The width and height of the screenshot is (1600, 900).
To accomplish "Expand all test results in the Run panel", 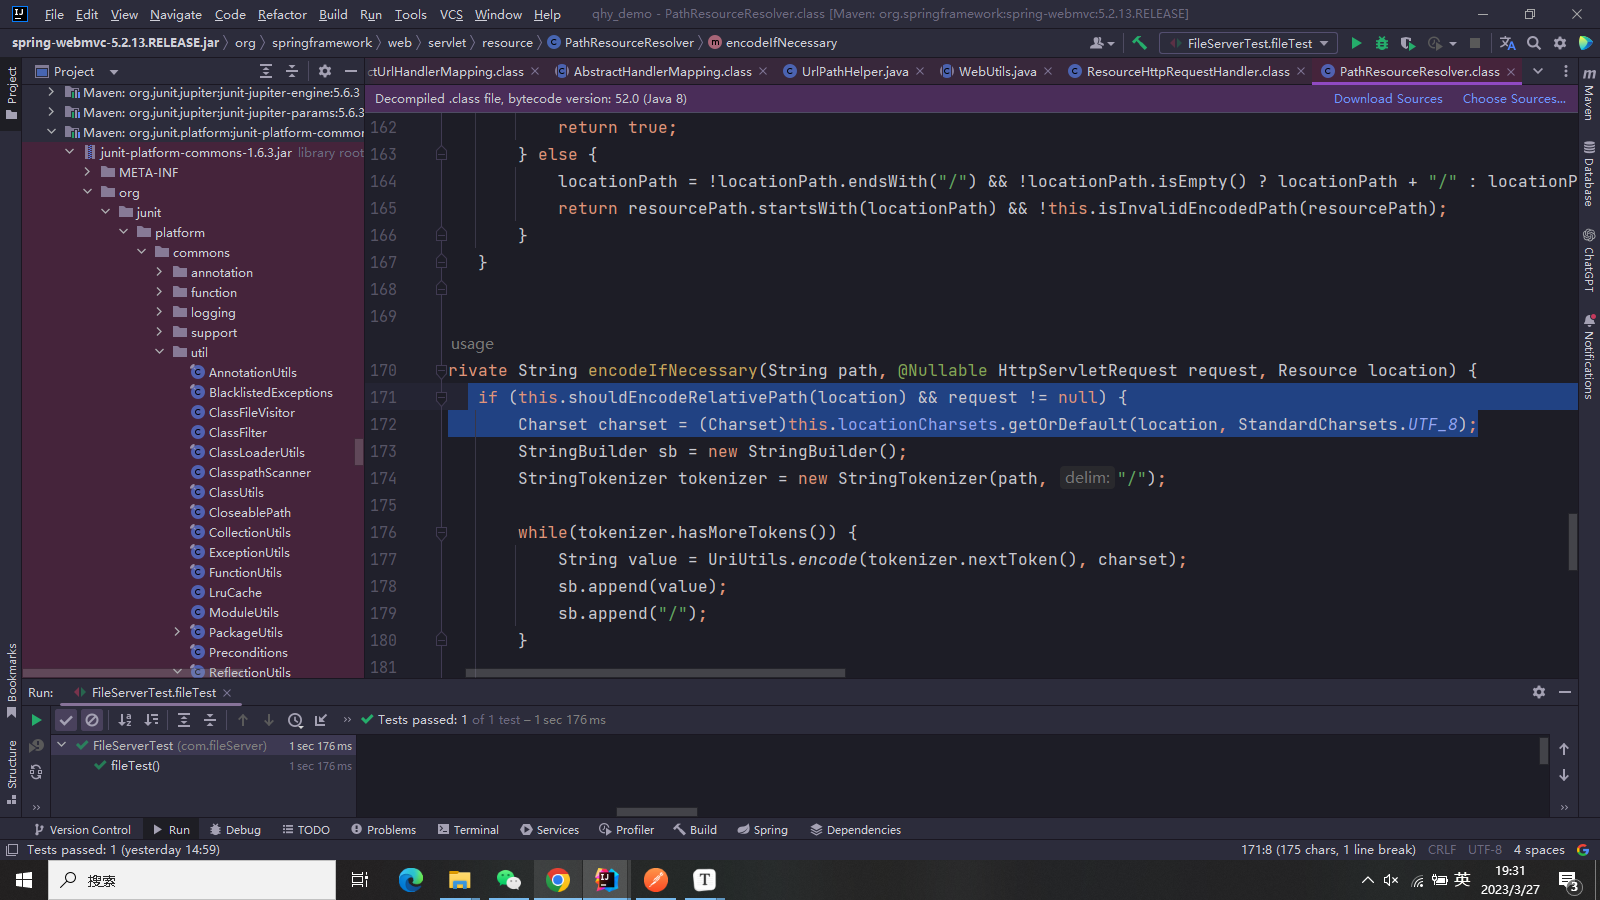I will (184, 720).
